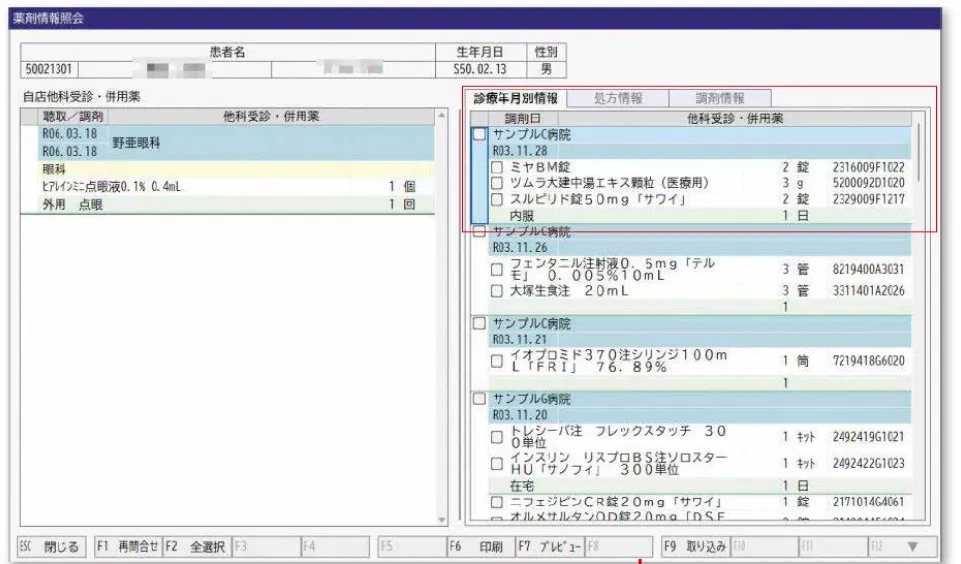Check the インスリン リスプロBS注 checkbox

pos(497,463)
